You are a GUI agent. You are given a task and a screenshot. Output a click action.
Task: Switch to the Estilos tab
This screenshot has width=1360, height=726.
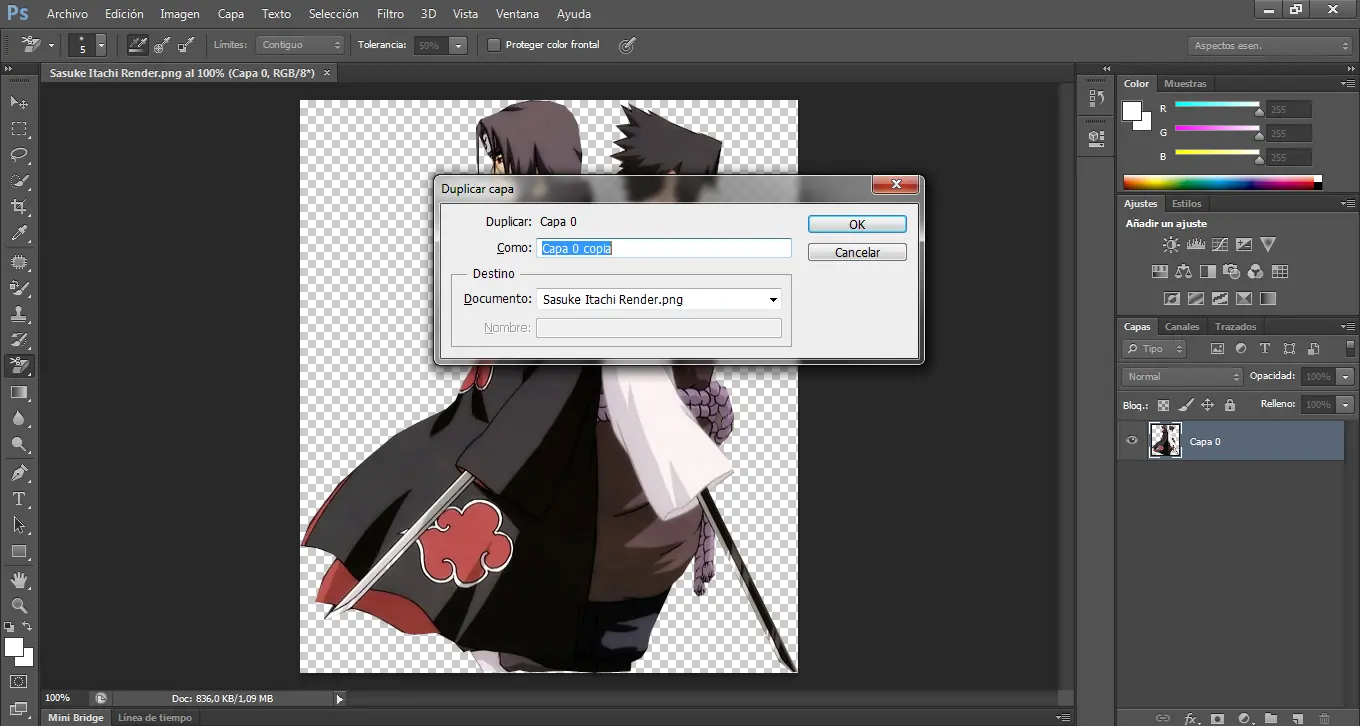tap(1187, 204)
